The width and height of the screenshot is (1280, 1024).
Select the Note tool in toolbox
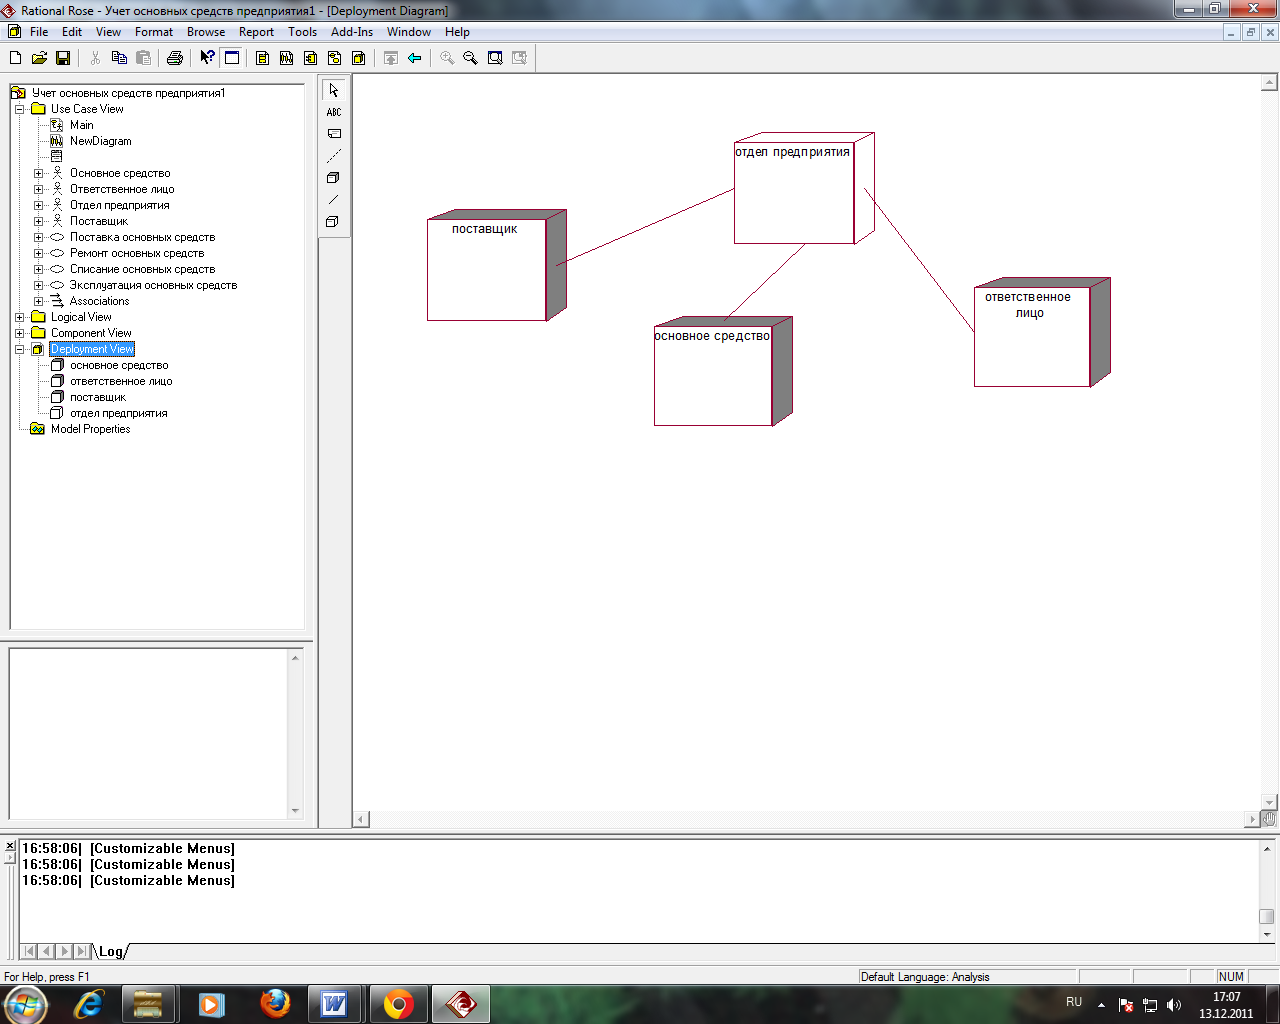point(334,134)
